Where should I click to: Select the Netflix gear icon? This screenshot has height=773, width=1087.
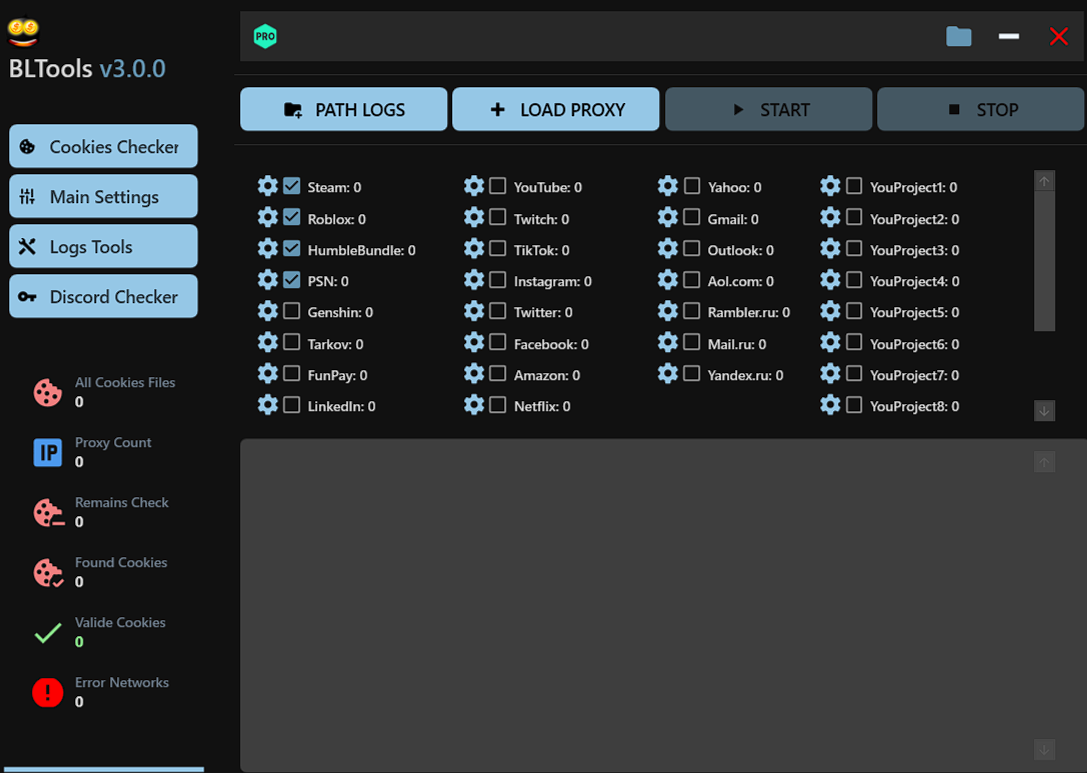(474, 405)
